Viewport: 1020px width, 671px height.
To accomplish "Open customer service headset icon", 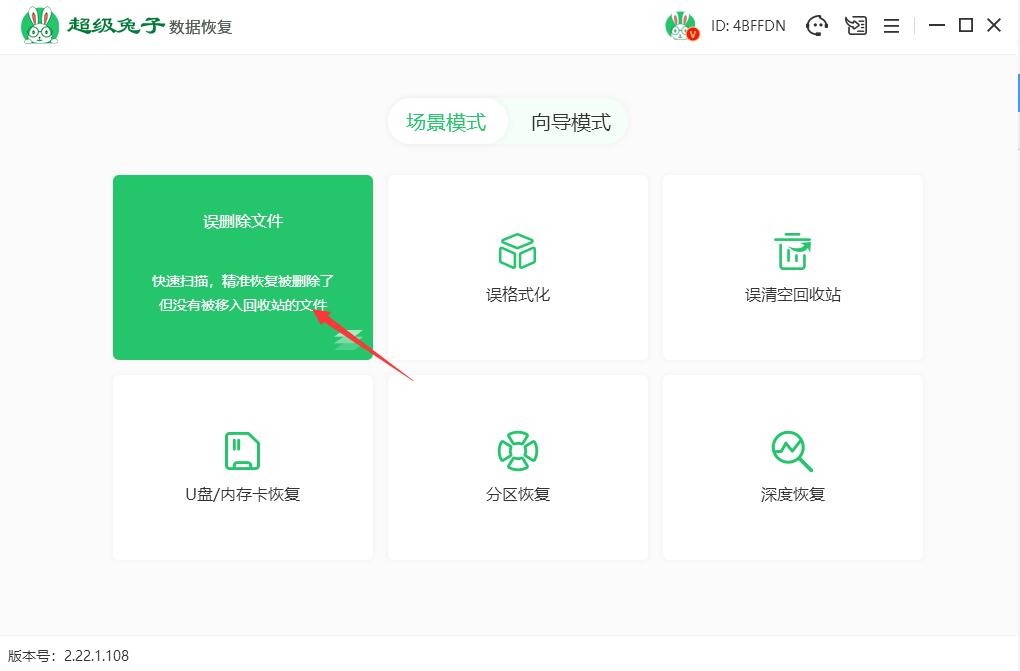I will 817,26.
